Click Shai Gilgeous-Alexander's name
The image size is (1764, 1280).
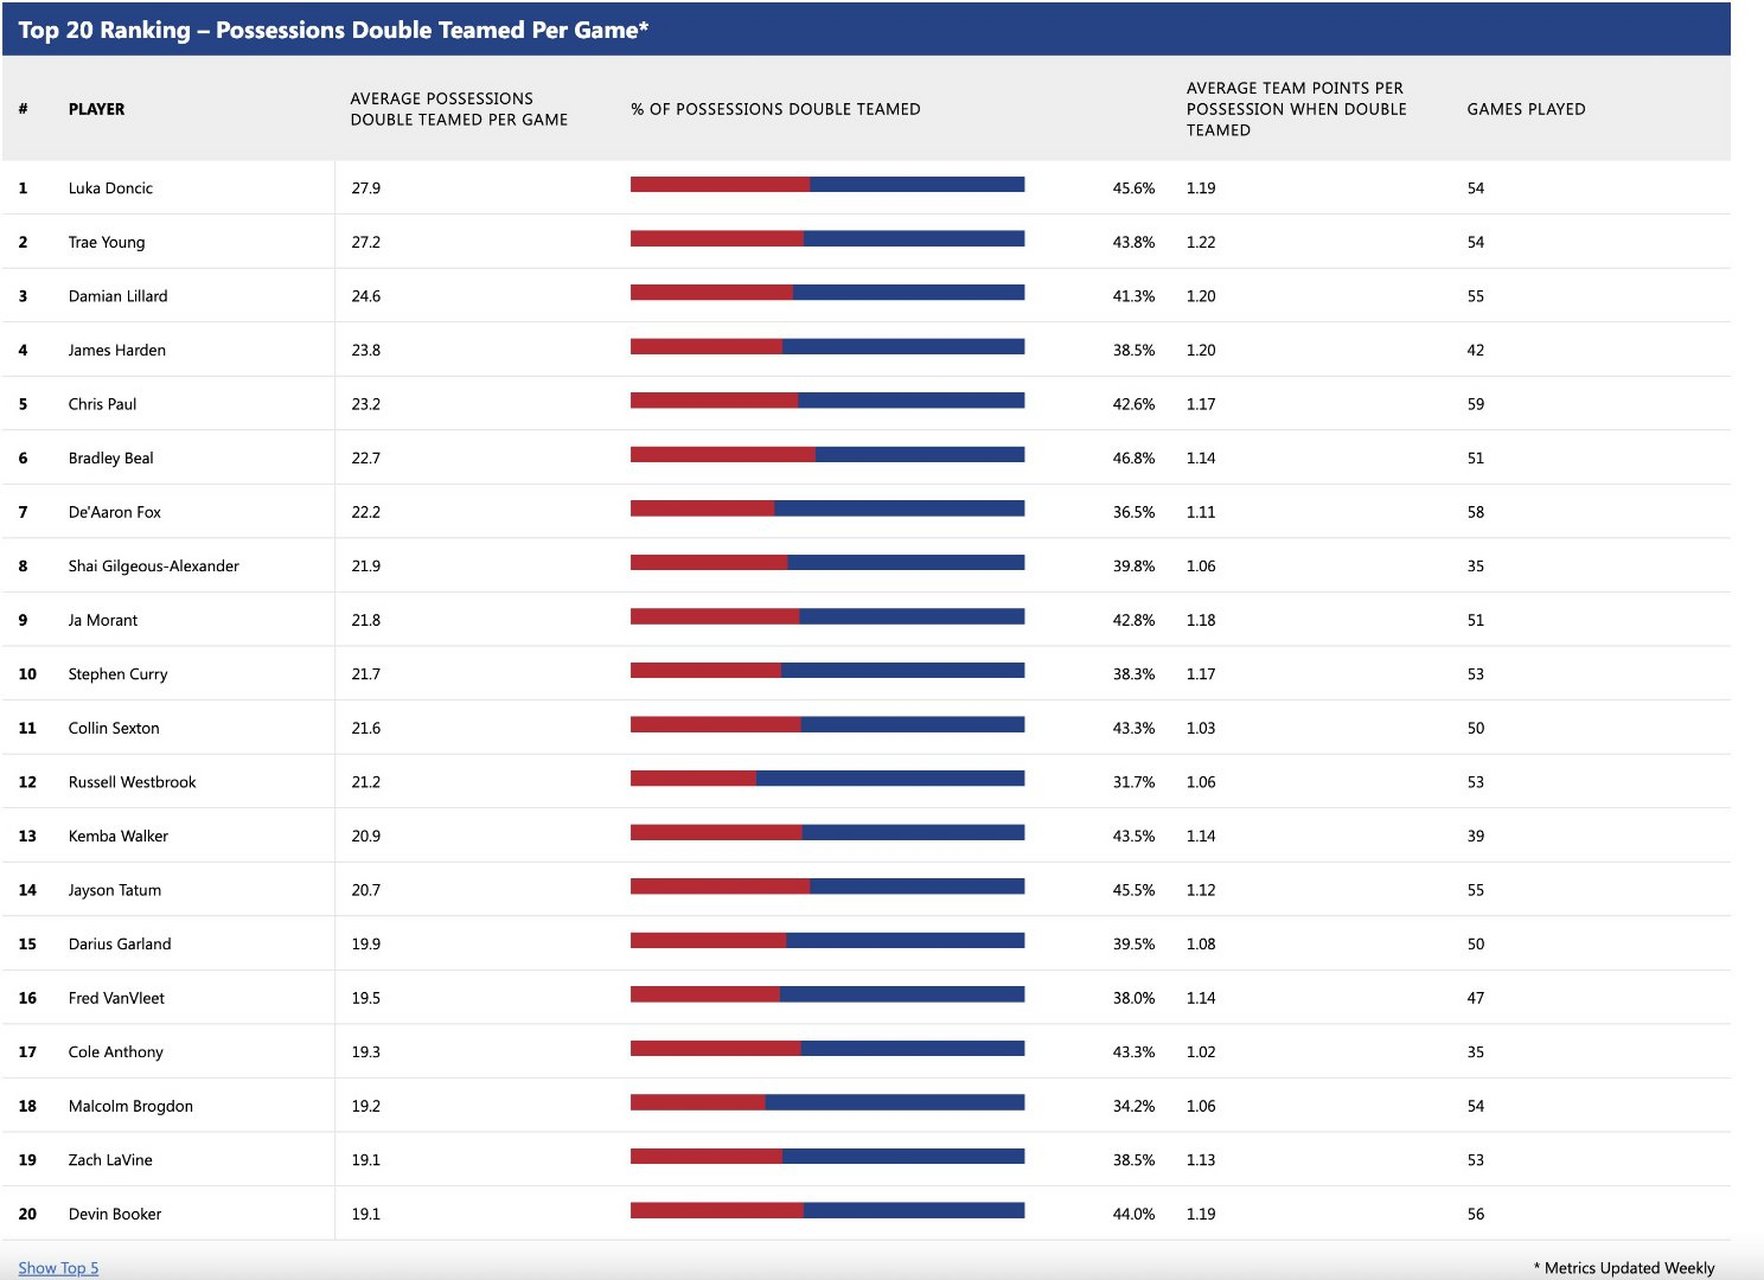tap(154, 566)
